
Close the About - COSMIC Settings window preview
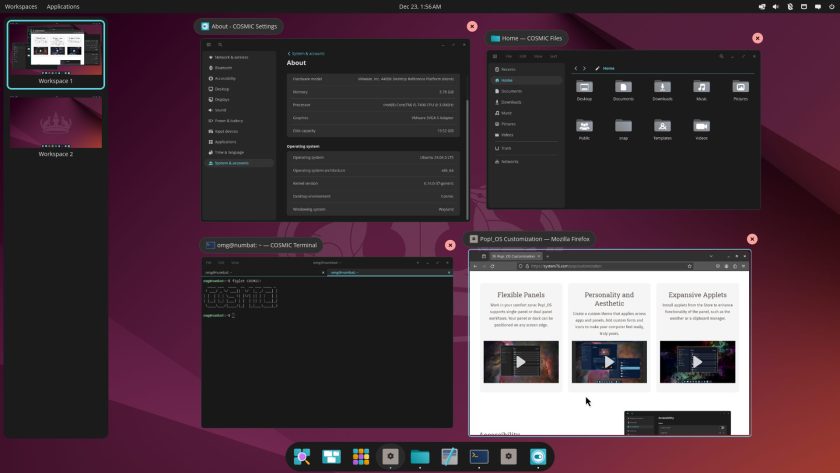472,26
